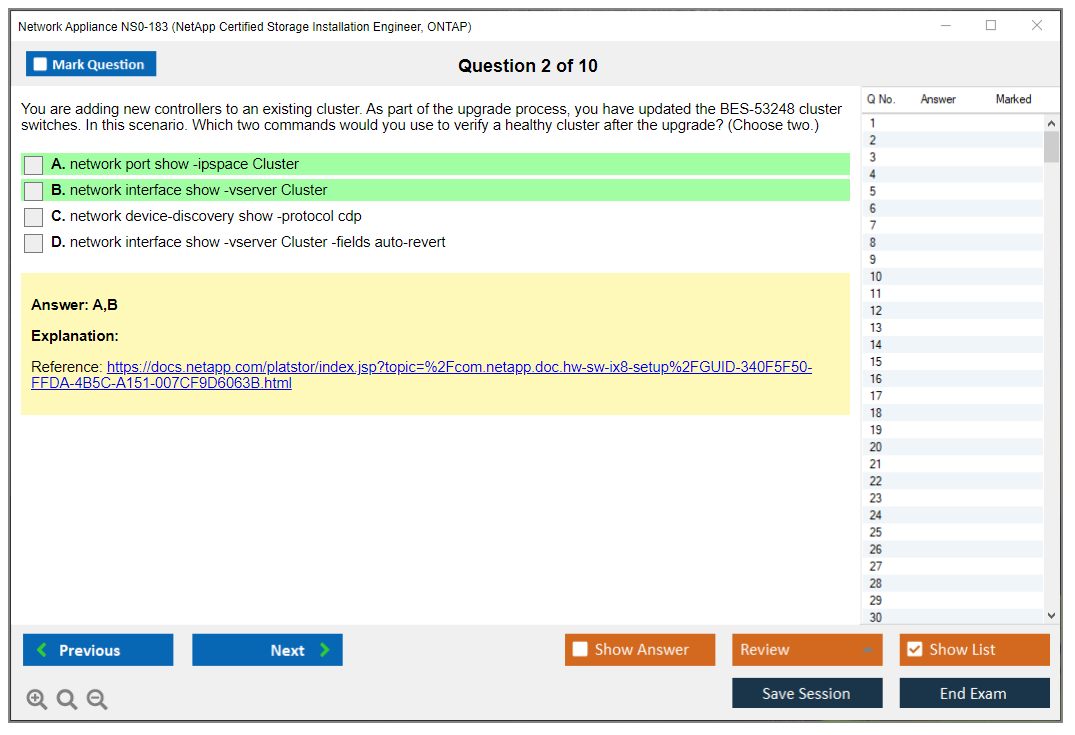Select question 10 in the list
The width and height of the screenshot is (1075, 735).
pos(876,277)
